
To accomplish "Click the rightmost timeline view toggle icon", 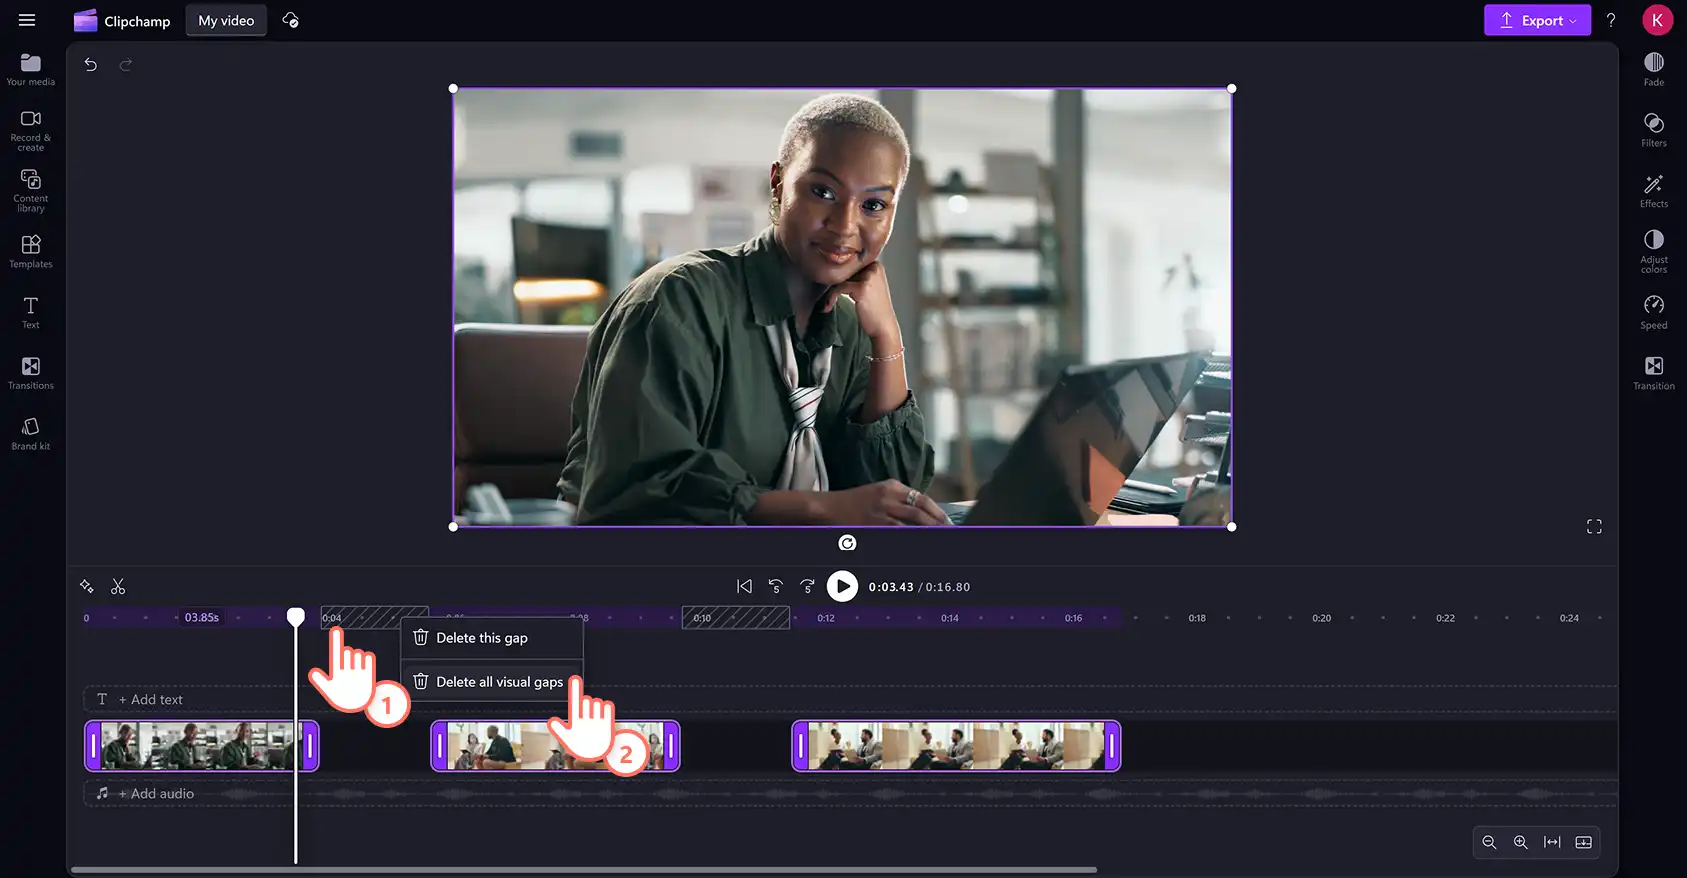I will pyautogui.click(x=1584, y=843).
